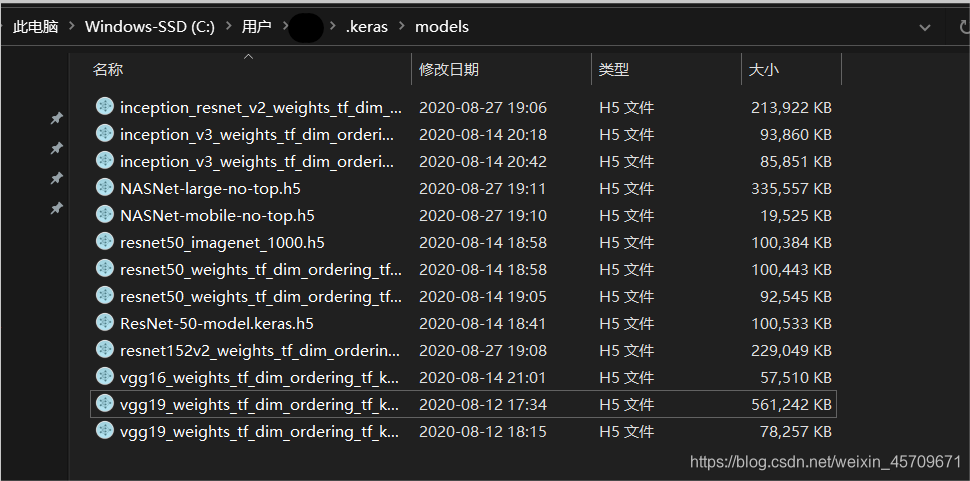Select the NASNet-large-no-top.h5 file icon
Image resolution: width=970 pixels, height=481 pixels.
pyautogui.click(x=105, y=187)
